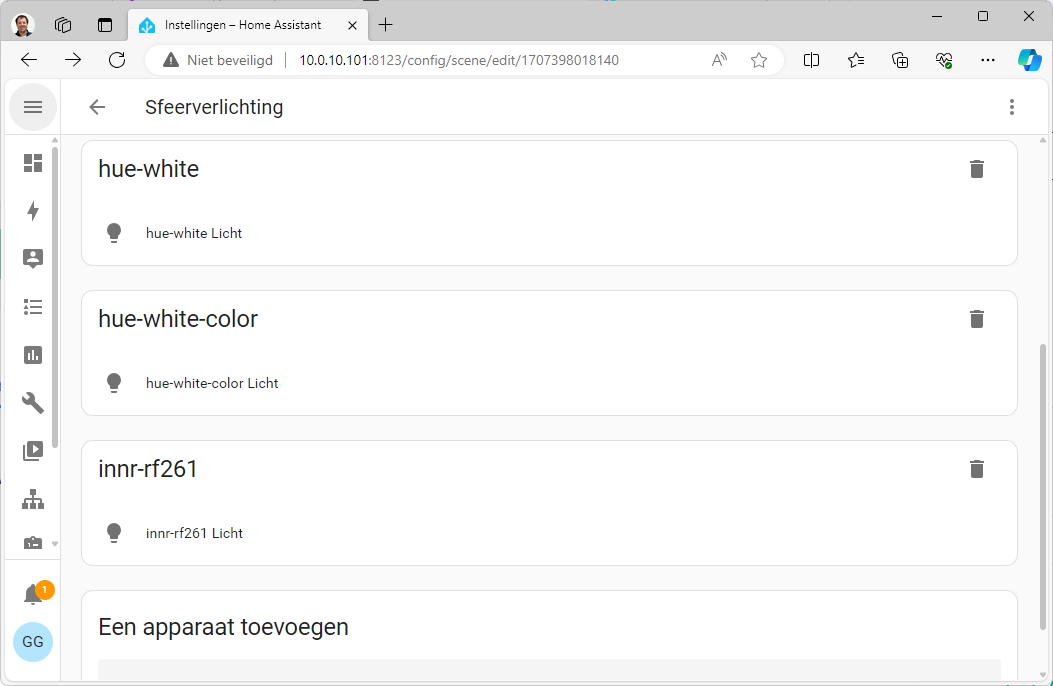The width and height of the screenshot is (1053, 686).
Task: Open the innr-rf261 Licht entity
Action: pyautogui.click(x=194, y=533)
